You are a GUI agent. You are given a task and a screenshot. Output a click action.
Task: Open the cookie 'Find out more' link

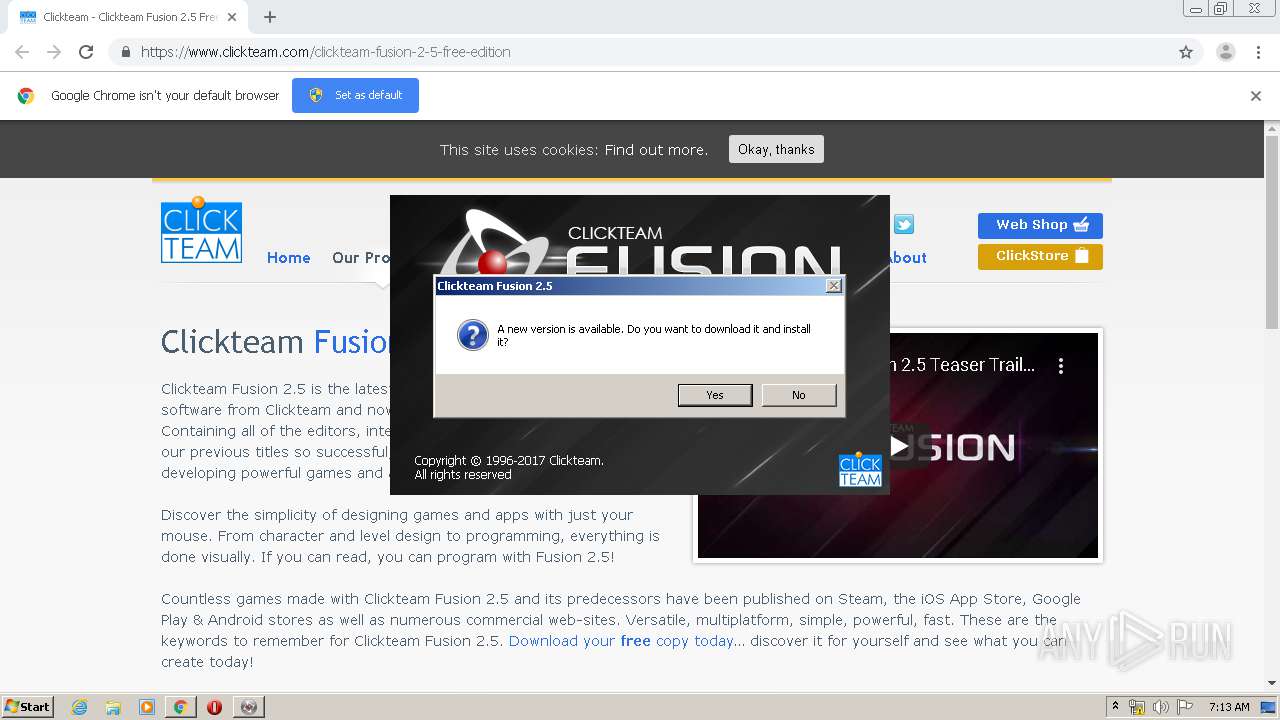(x=656, y=150)
